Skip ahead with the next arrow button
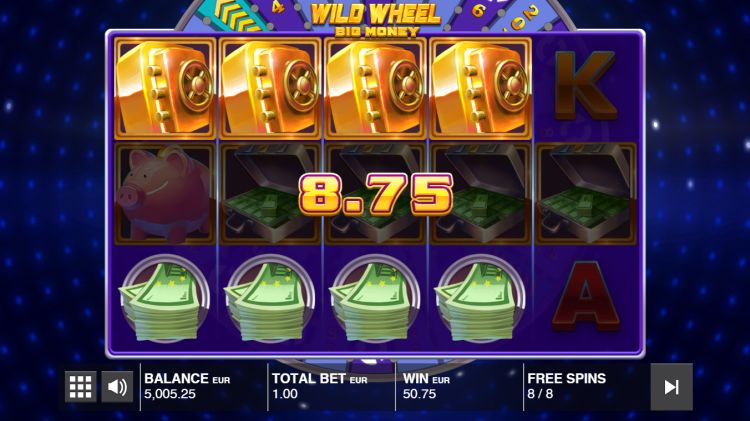Screen dimensions: 750x421 pos(671,387)
